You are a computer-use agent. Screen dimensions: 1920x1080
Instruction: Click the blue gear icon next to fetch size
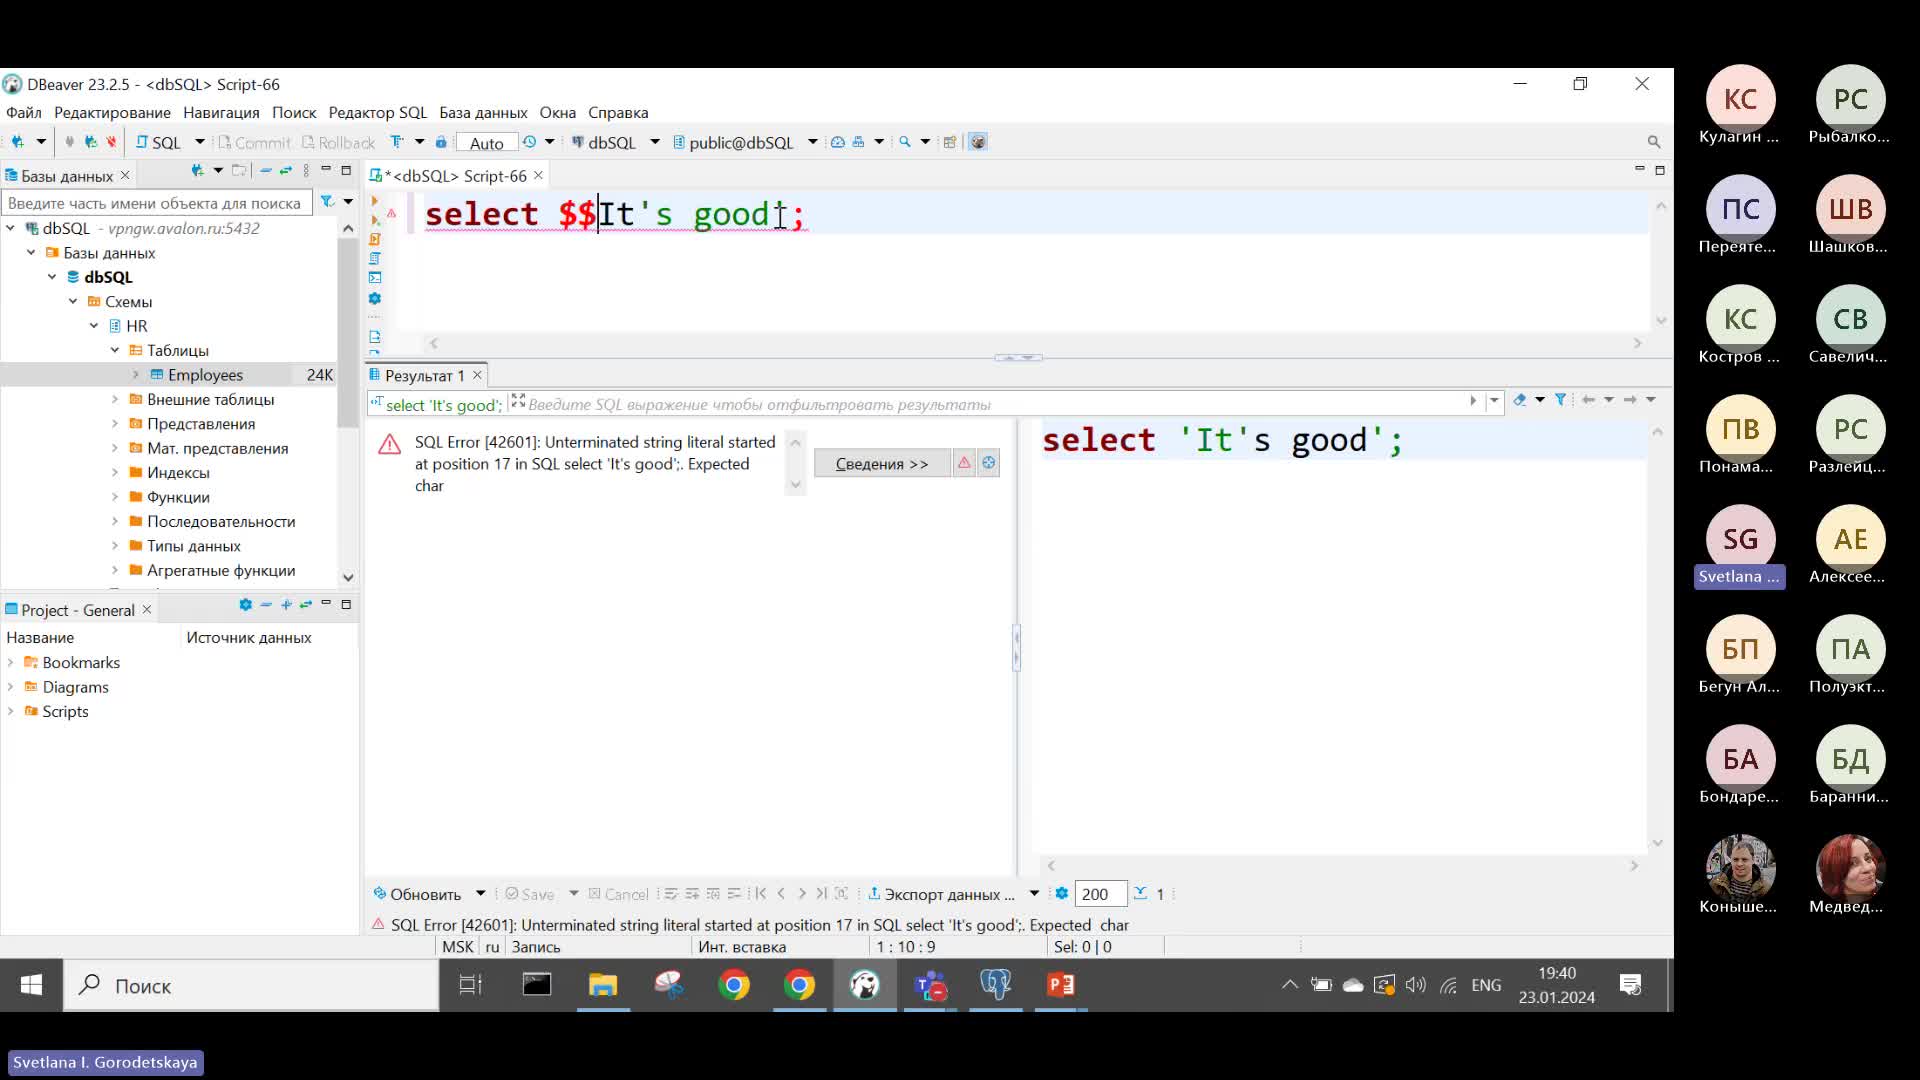pos(1062,893)
